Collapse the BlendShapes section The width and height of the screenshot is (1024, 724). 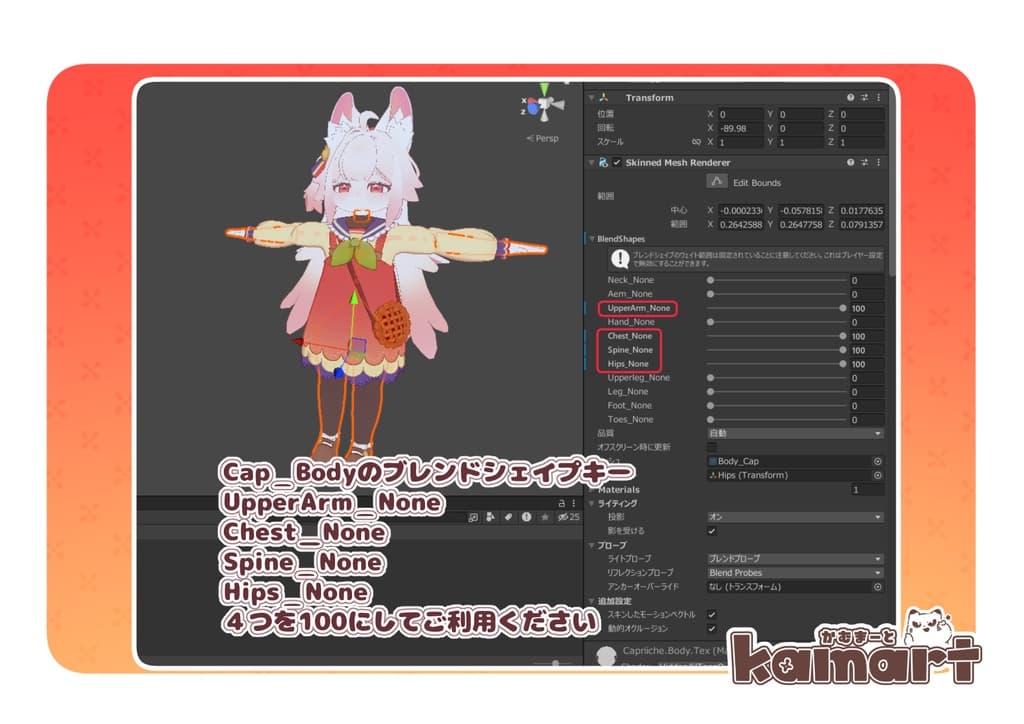591,239
